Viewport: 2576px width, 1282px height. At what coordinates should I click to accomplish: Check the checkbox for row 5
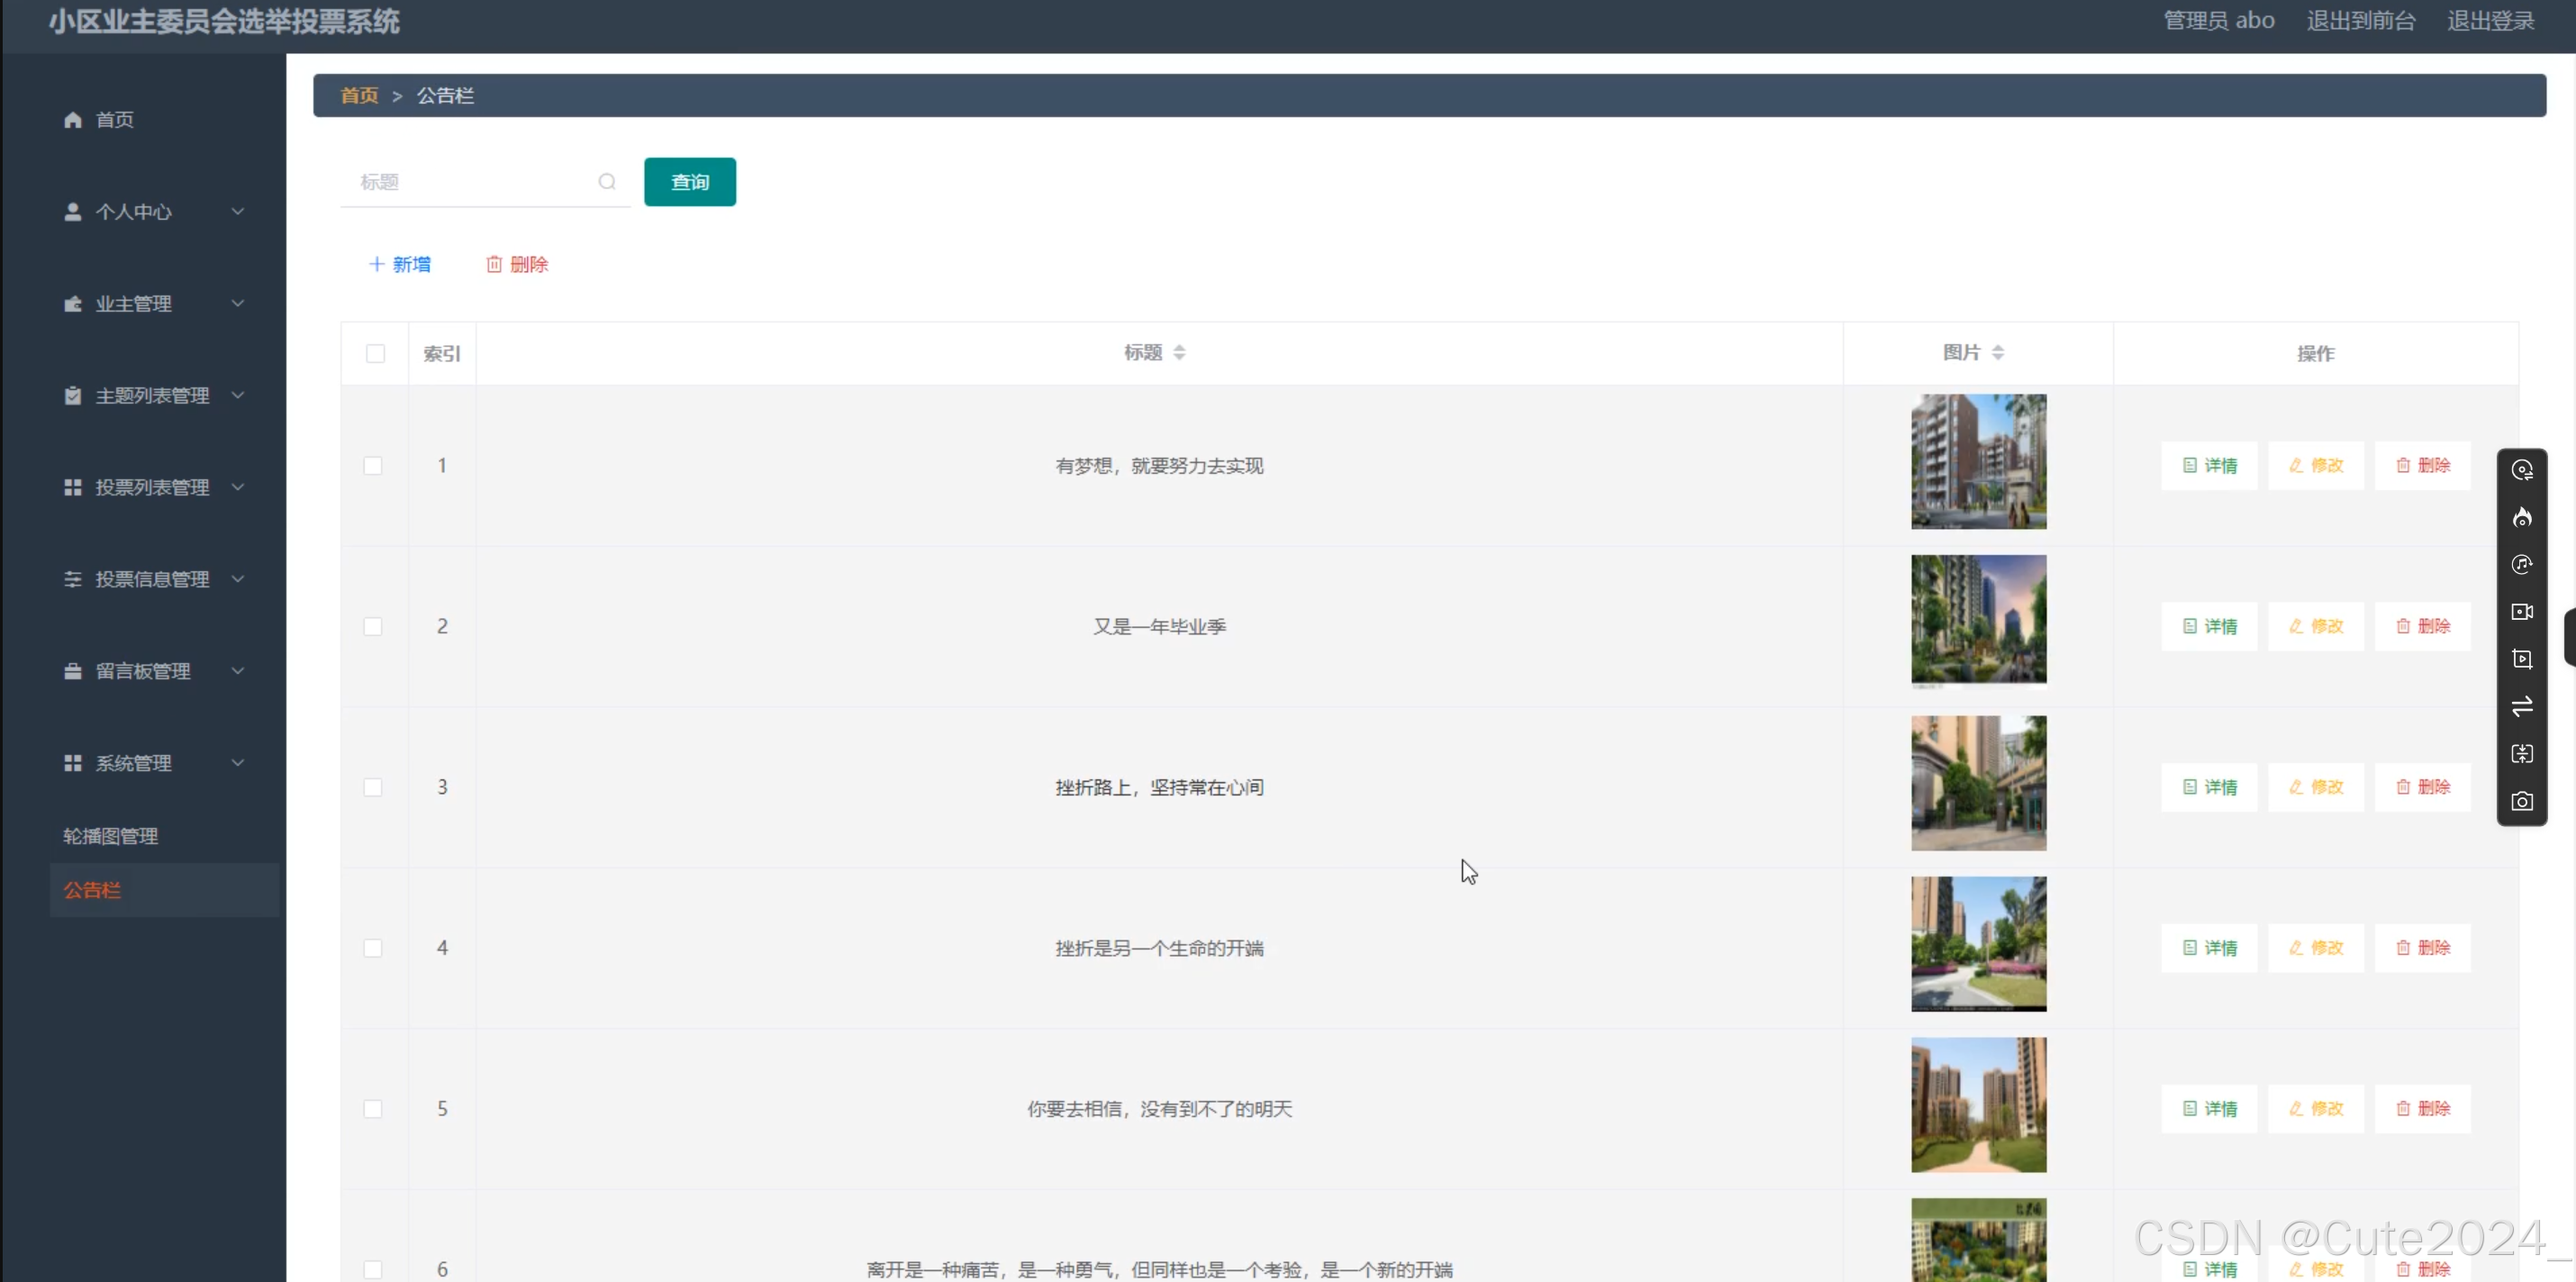coord(373,1110)
